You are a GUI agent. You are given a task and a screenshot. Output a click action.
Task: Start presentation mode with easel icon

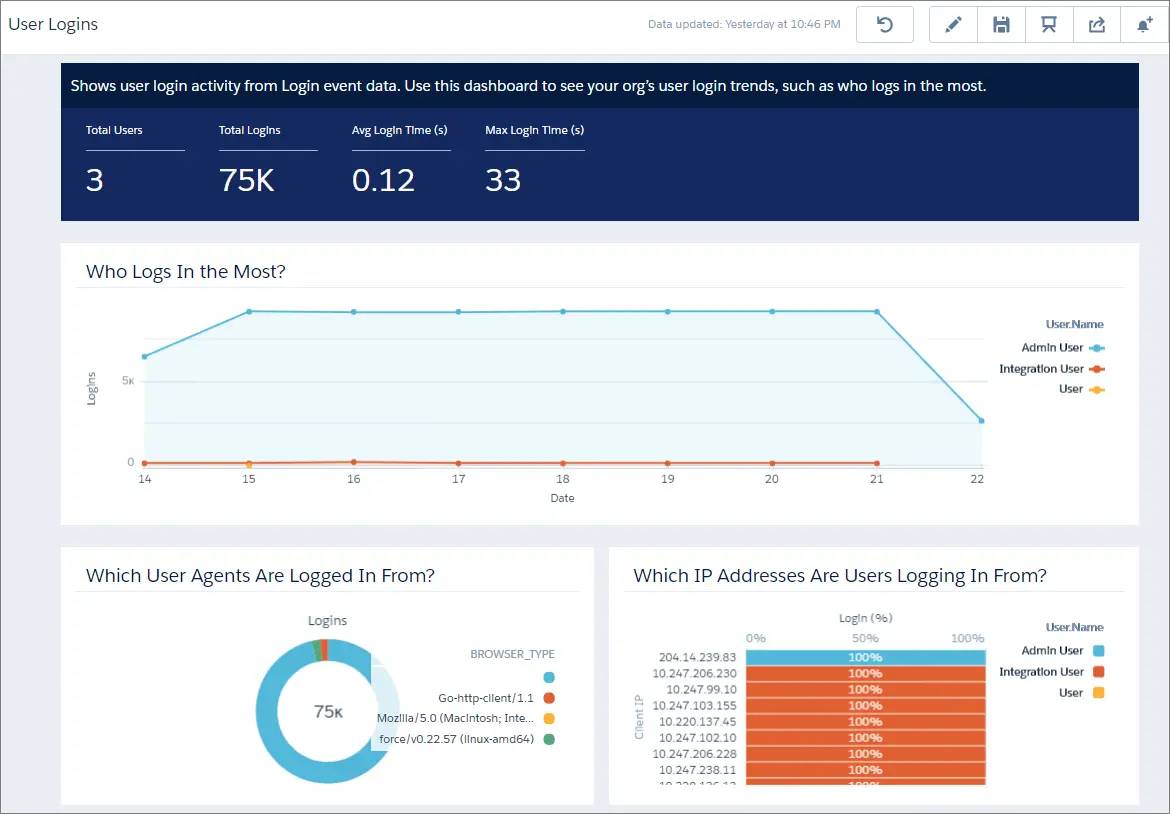point(1048,25)
